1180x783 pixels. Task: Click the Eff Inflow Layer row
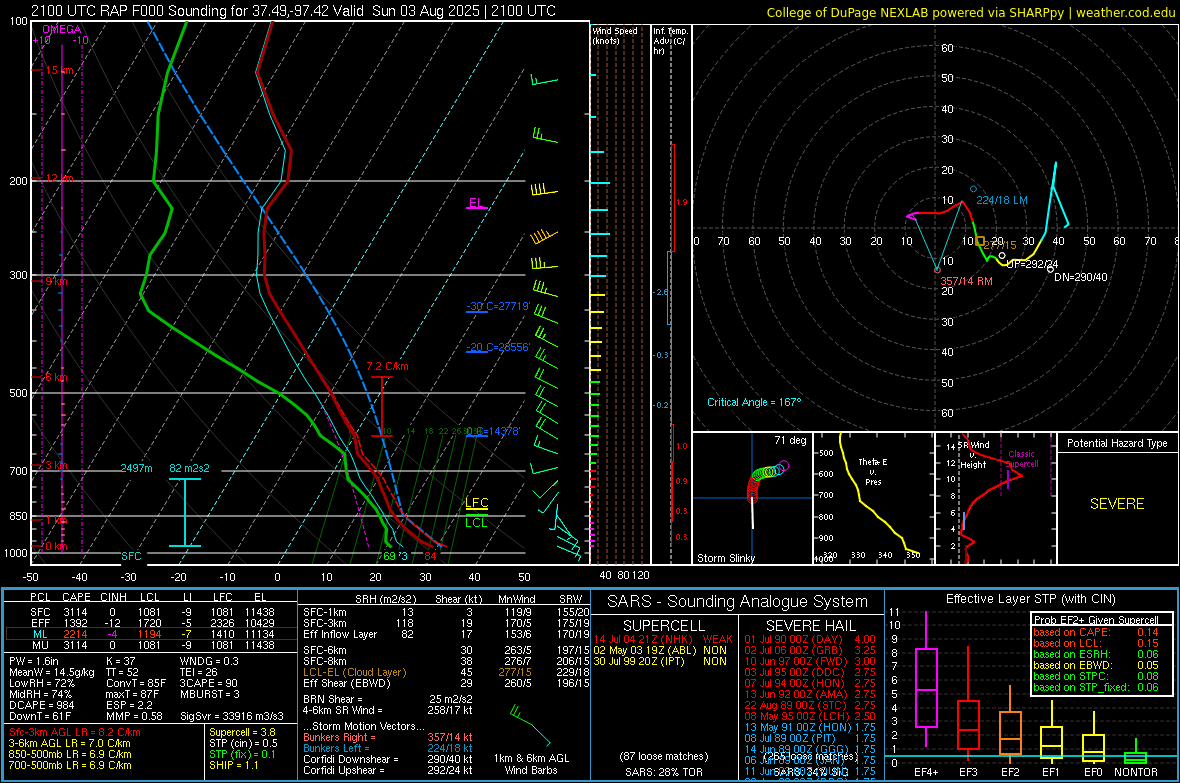click(446, 634)
